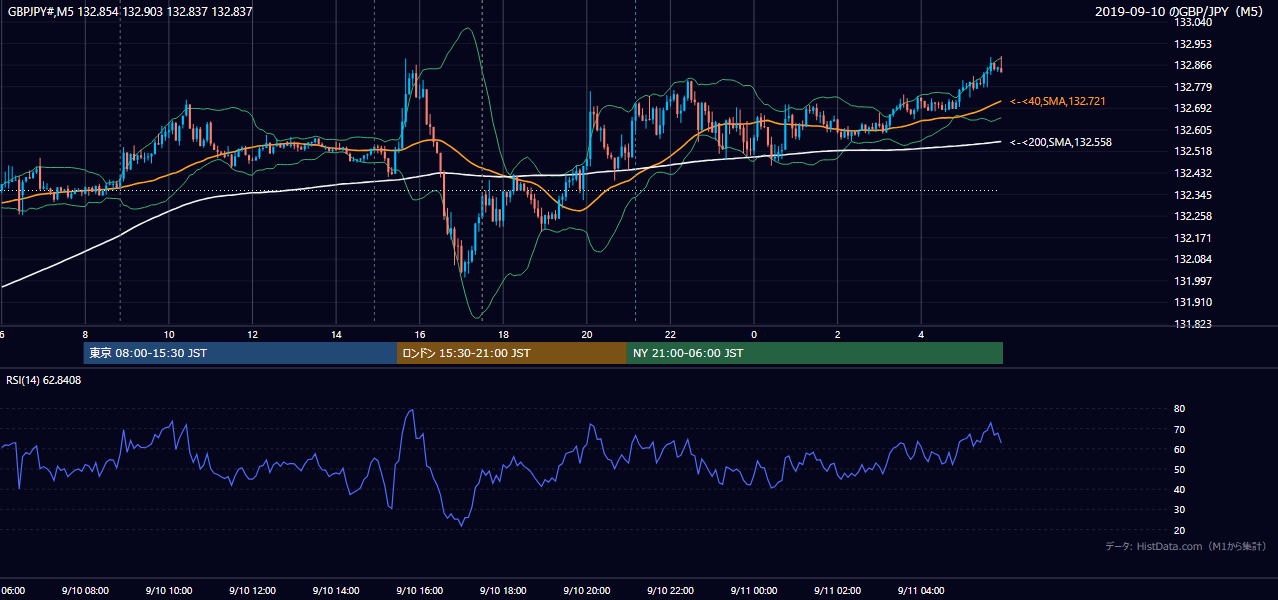The width and height of the screenshot is (1278, 600).
Task: Click time label 9/10 10:00
Action: (169, 591)
